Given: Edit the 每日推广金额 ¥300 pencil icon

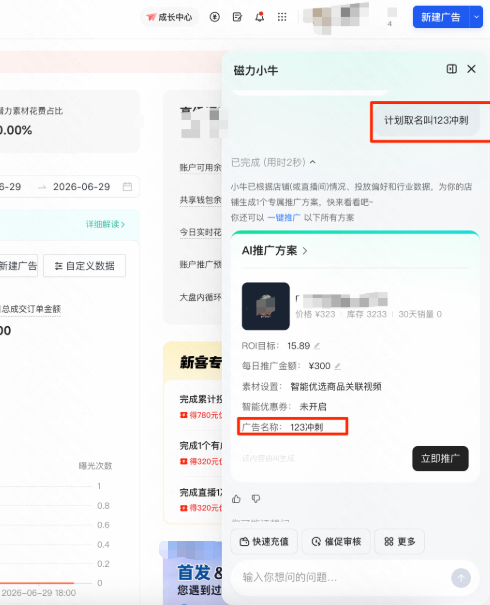Looking at the screenshot, I should pyautogui.click(x=338, y=366).
